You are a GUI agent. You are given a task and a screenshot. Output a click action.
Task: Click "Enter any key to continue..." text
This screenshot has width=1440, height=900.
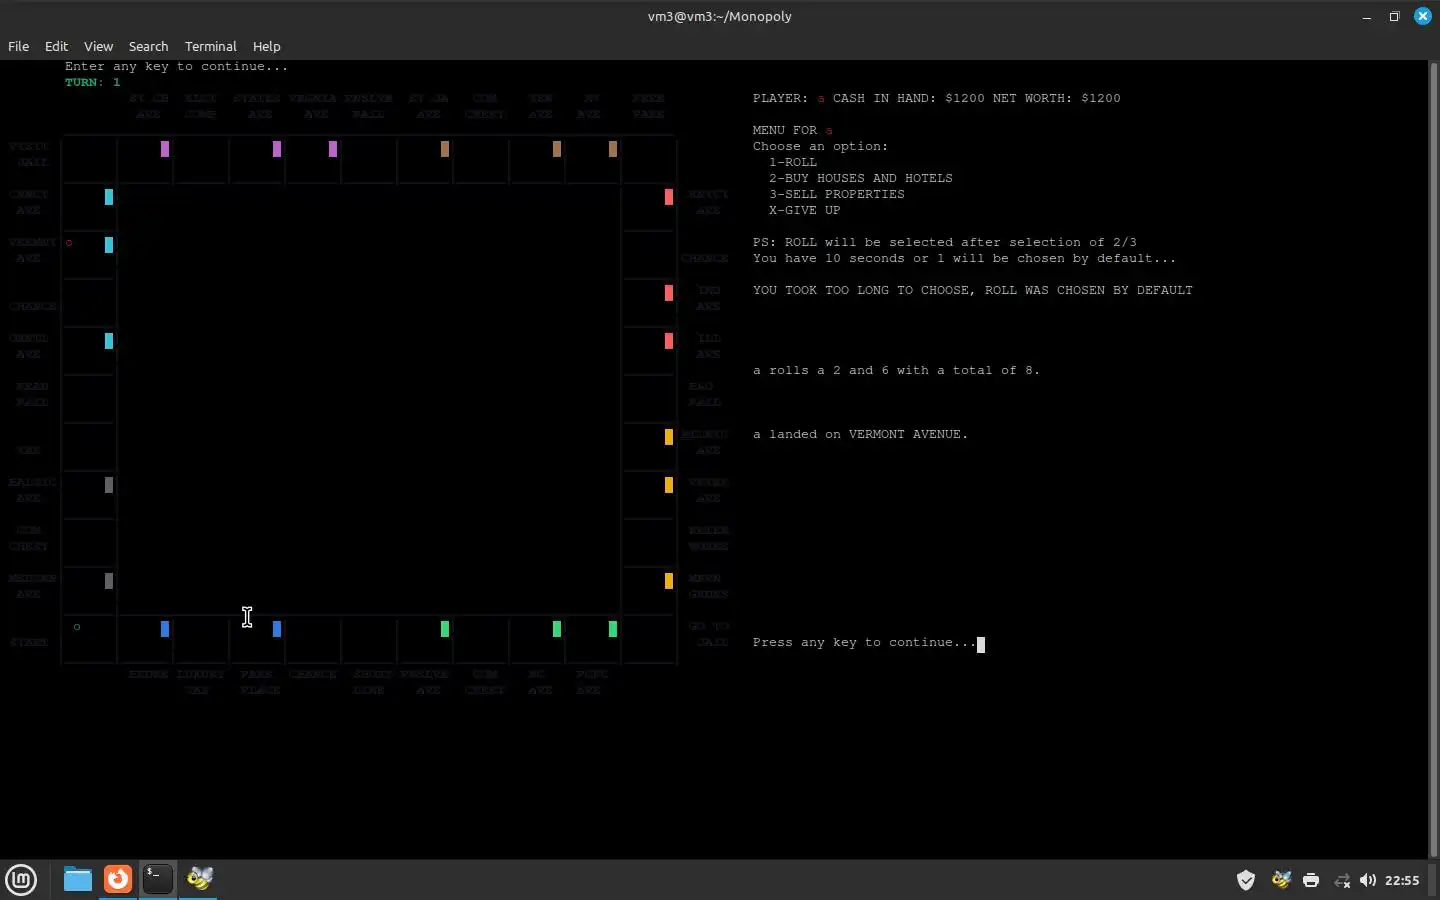pyautogui.click(x=177, y=66)
